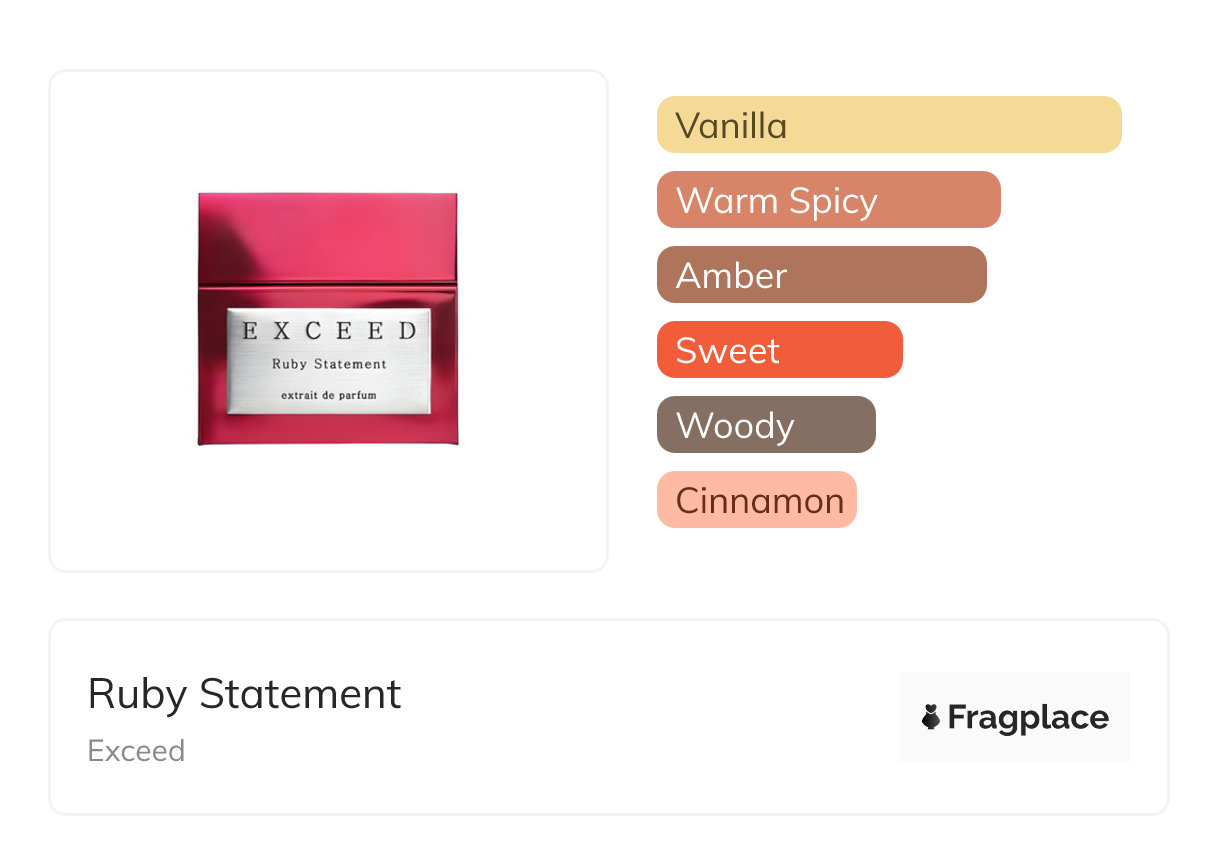Choose the Sweet accord bar
Image resolution: width=1218 pixels, height=864 pixels.
point(779,350)
